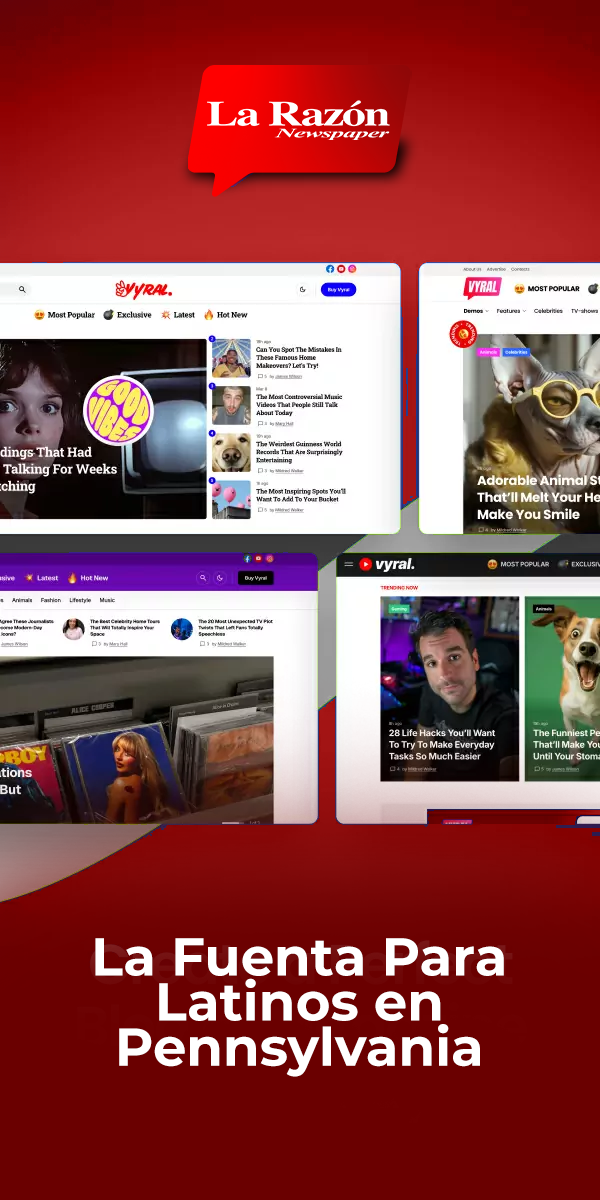Click YouTube icon in white Vyral demo header

pos(341,269)
